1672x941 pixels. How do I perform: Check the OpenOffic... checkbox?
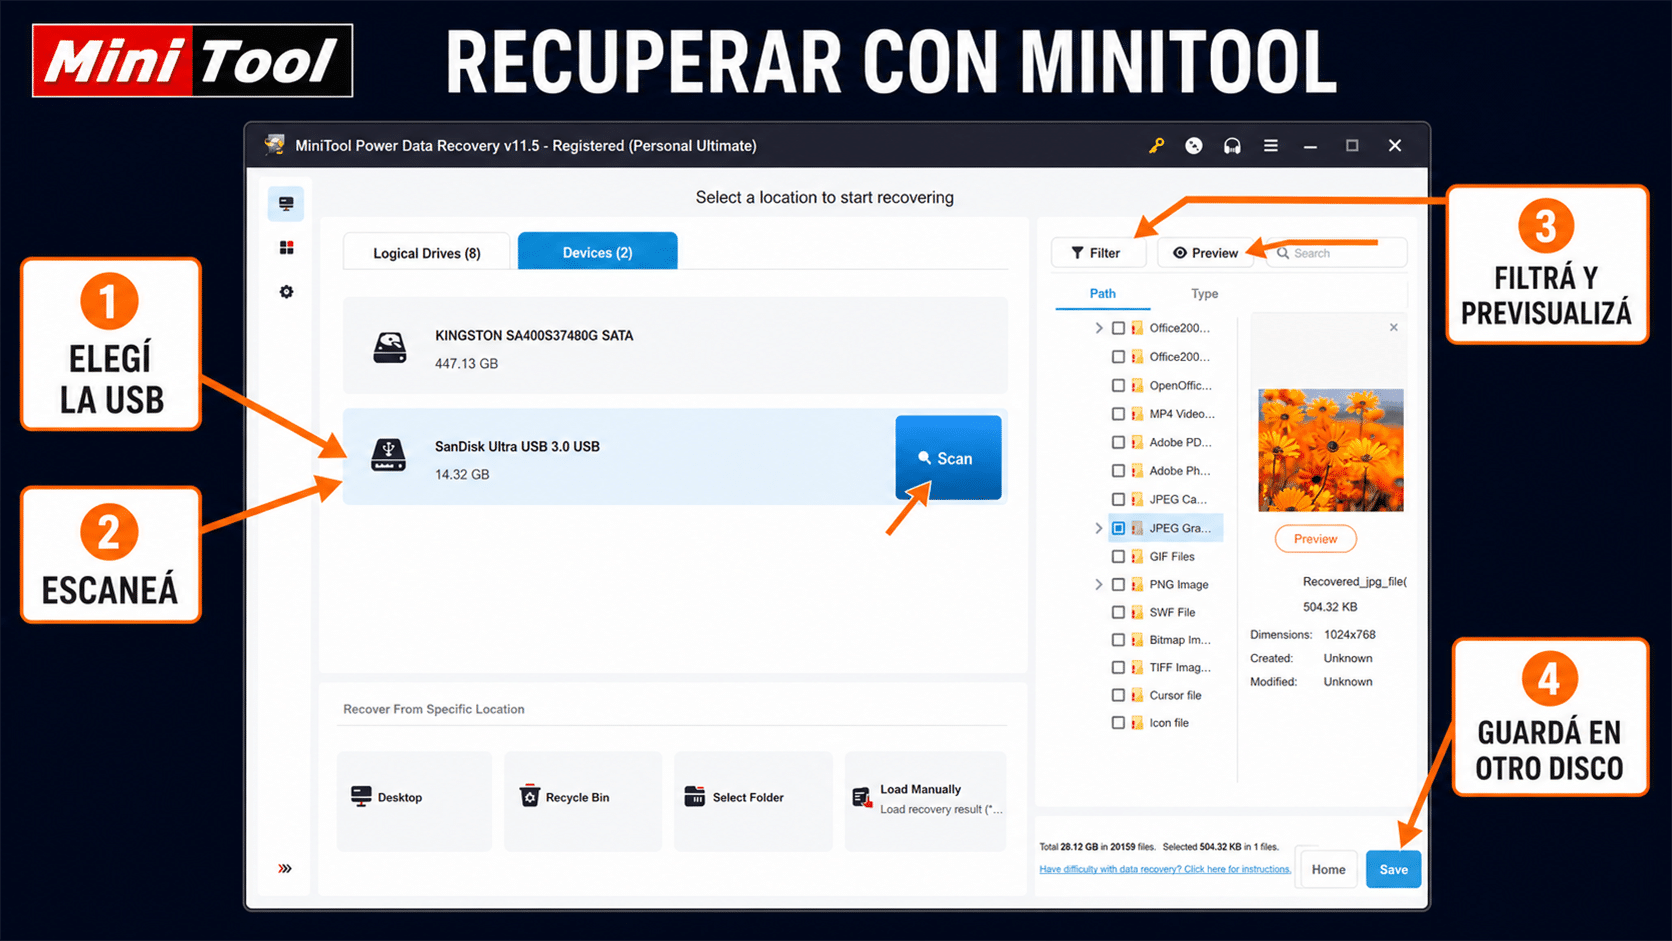1118,385
